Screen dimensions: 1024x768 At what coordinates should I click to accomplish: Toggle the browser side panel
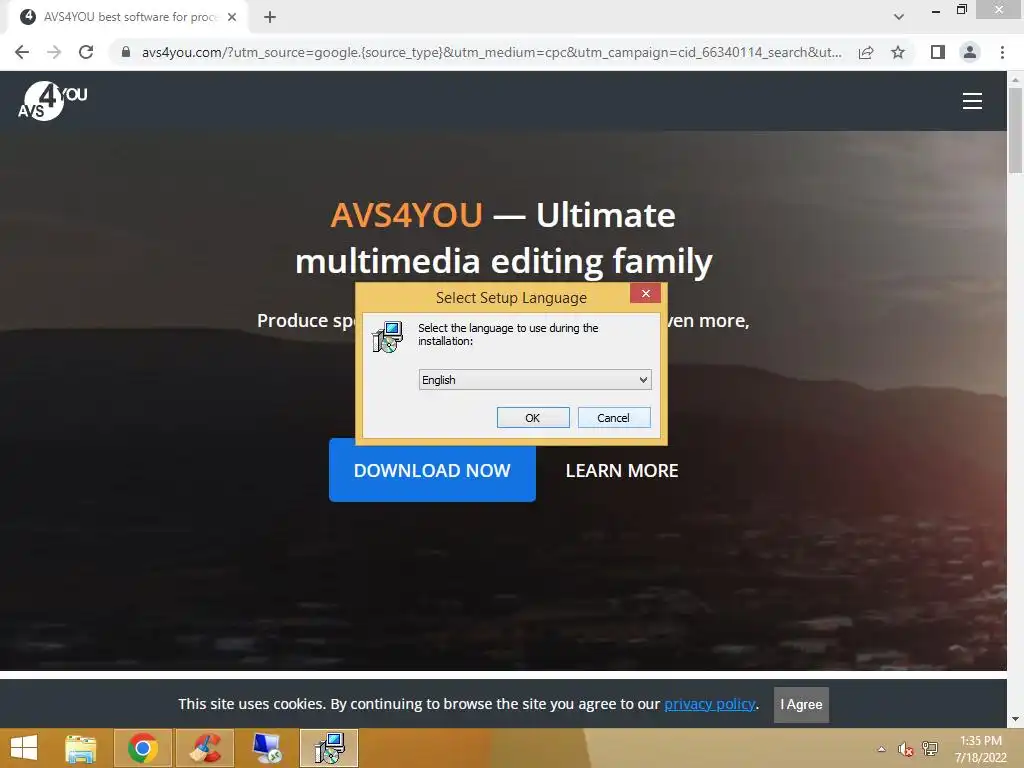coord(937,52)
